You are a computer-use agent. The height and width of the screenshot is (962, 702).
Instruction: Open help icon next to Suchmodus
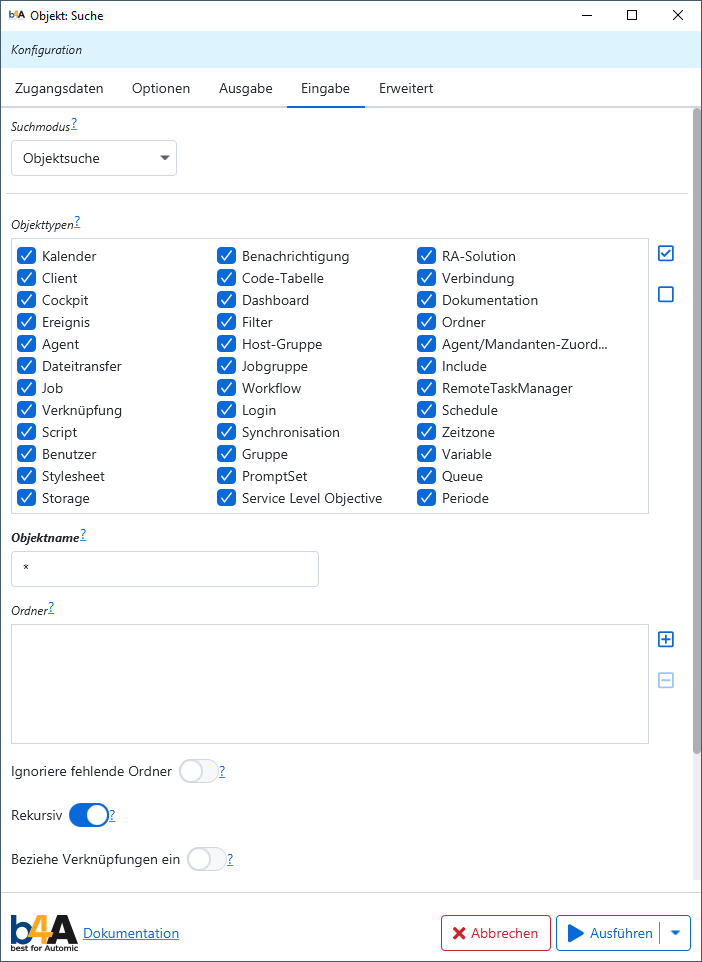[74, 125]
